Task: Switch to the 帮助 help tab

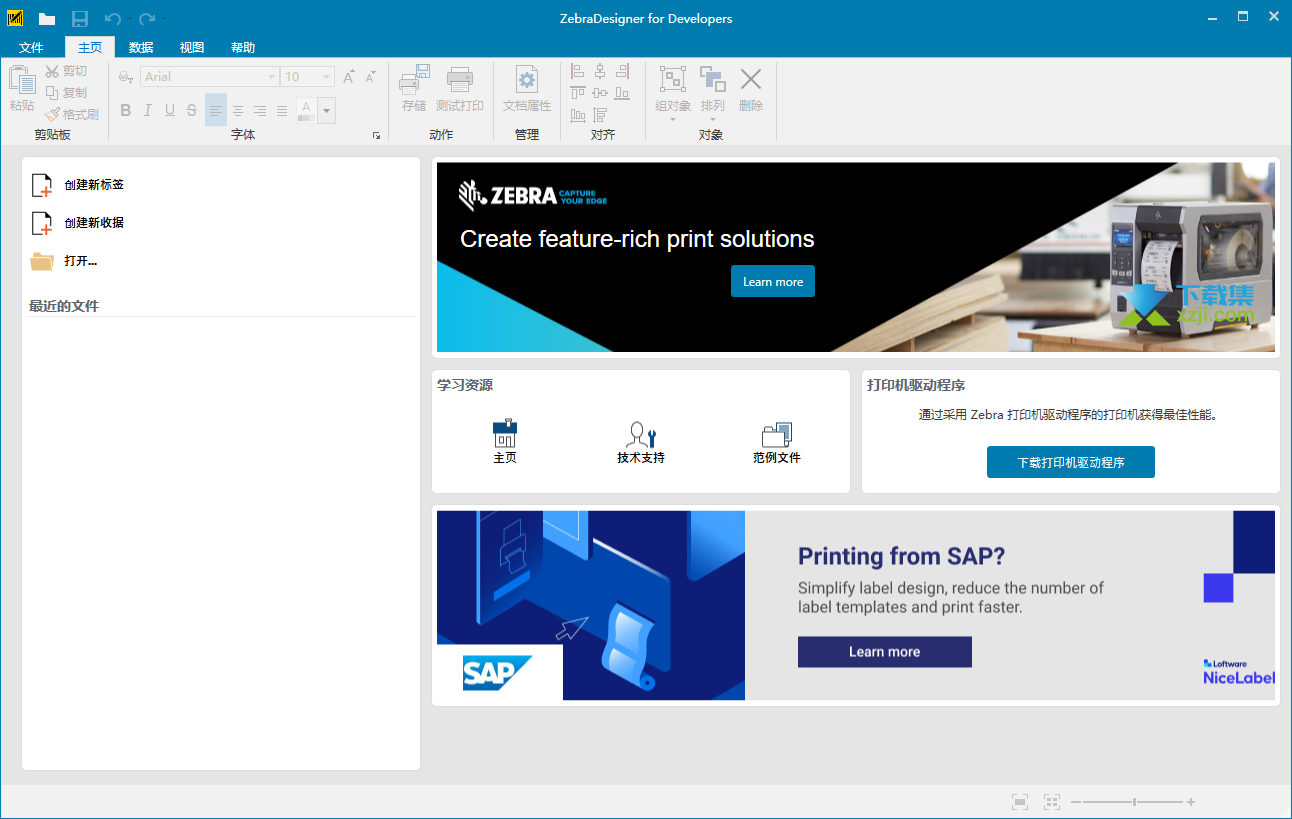Action: point(243,47)
